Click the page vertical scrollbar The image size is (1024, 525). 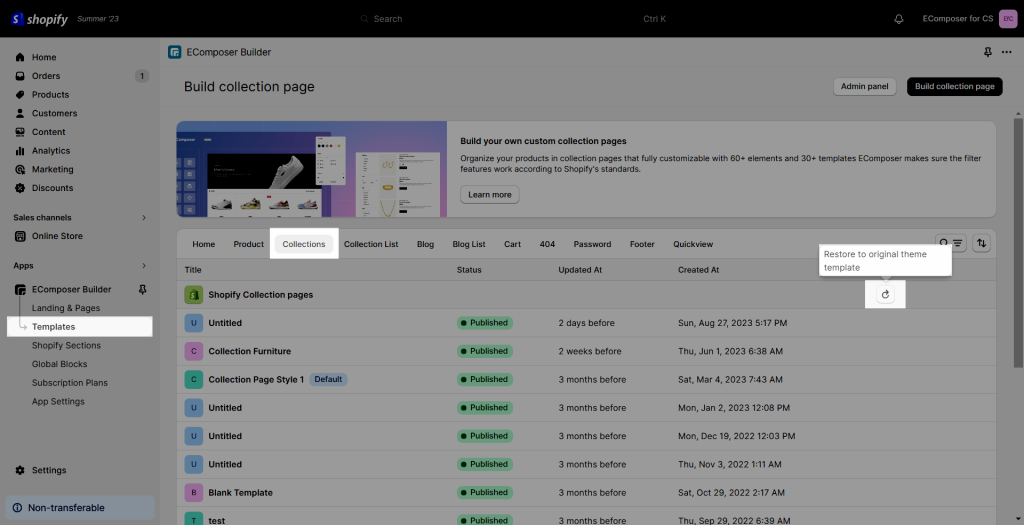pyautogui.click(x=1017, y=242)
